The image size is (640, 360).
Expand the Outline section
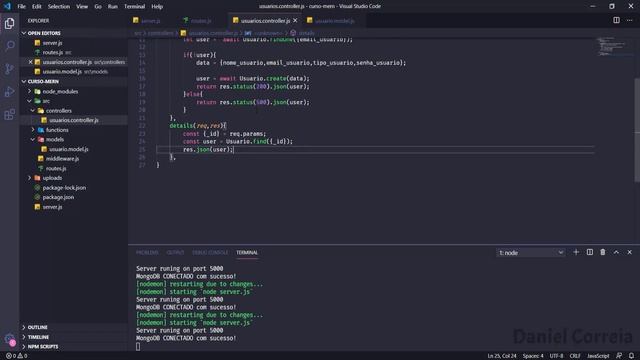point(38,327)
